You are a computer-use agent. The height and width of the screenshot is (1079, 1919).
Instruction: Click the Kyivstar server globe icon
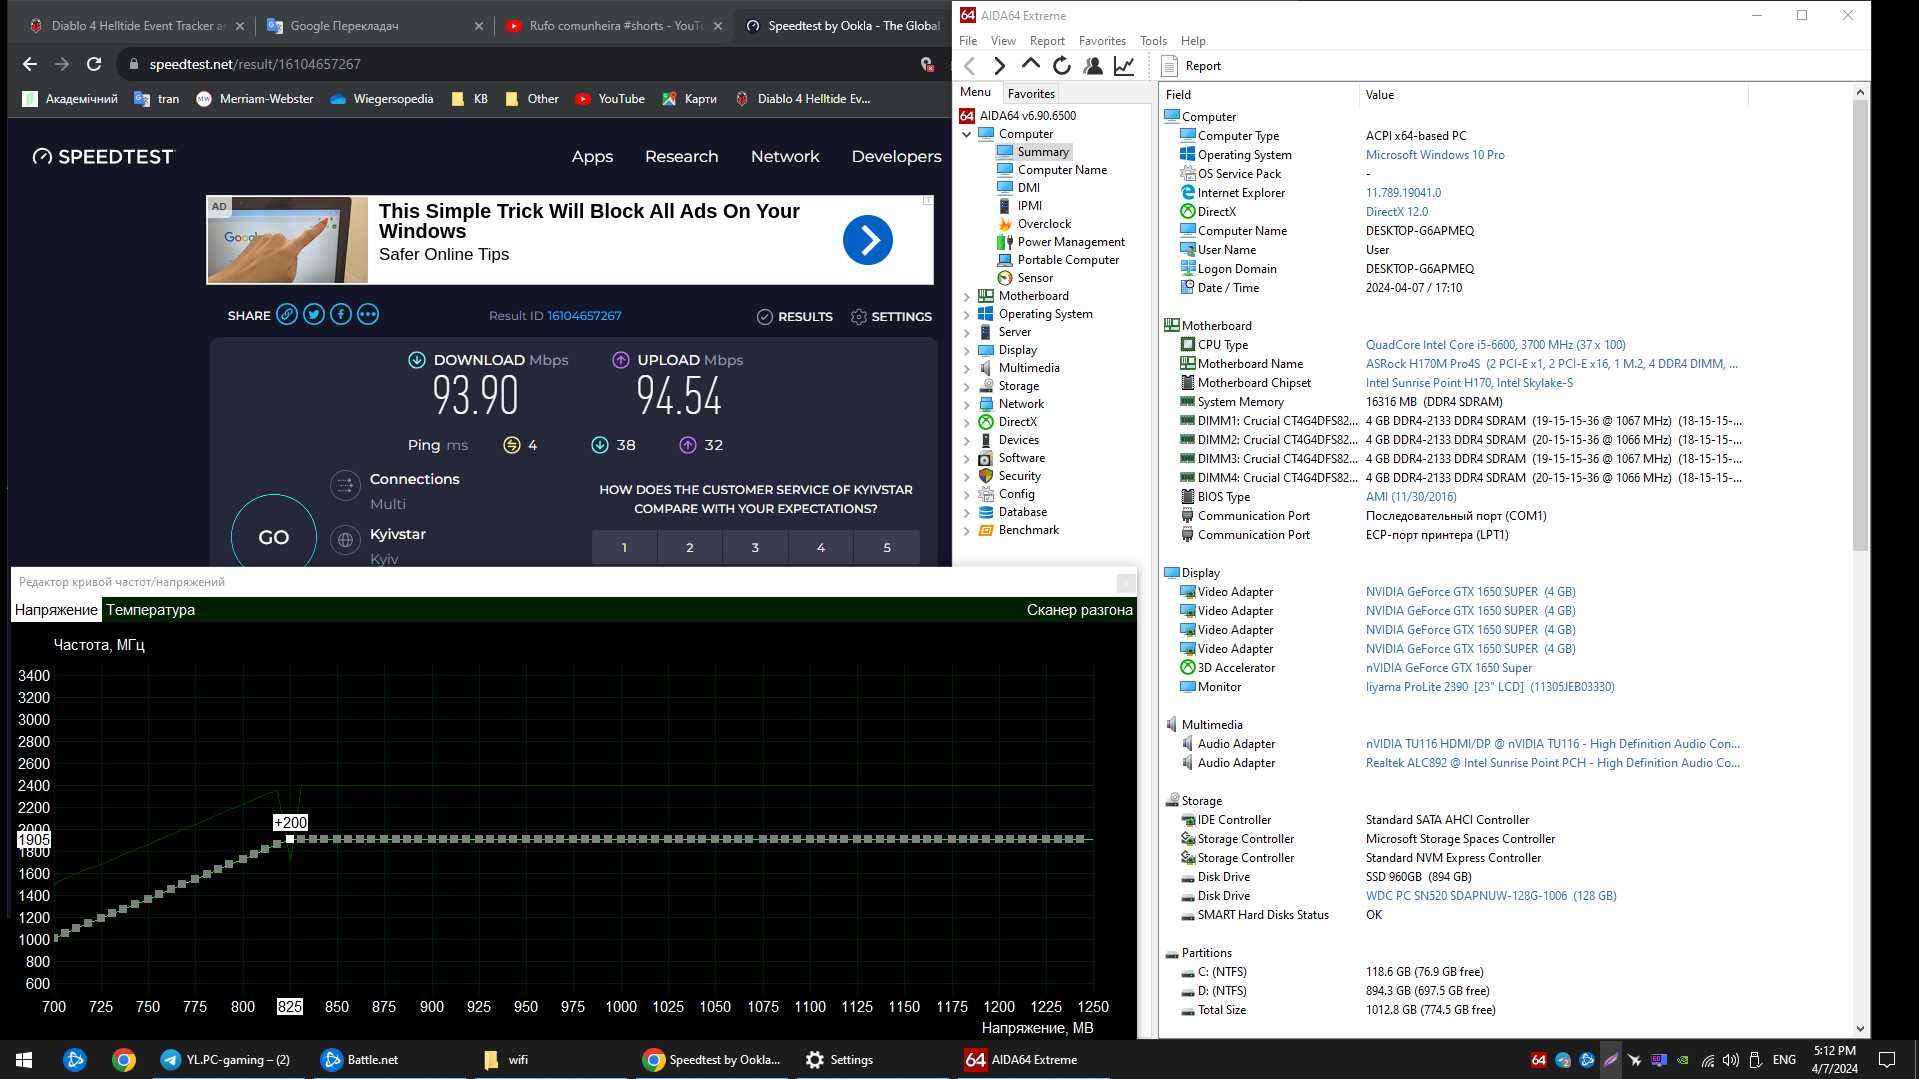click(x=345, y=540)
